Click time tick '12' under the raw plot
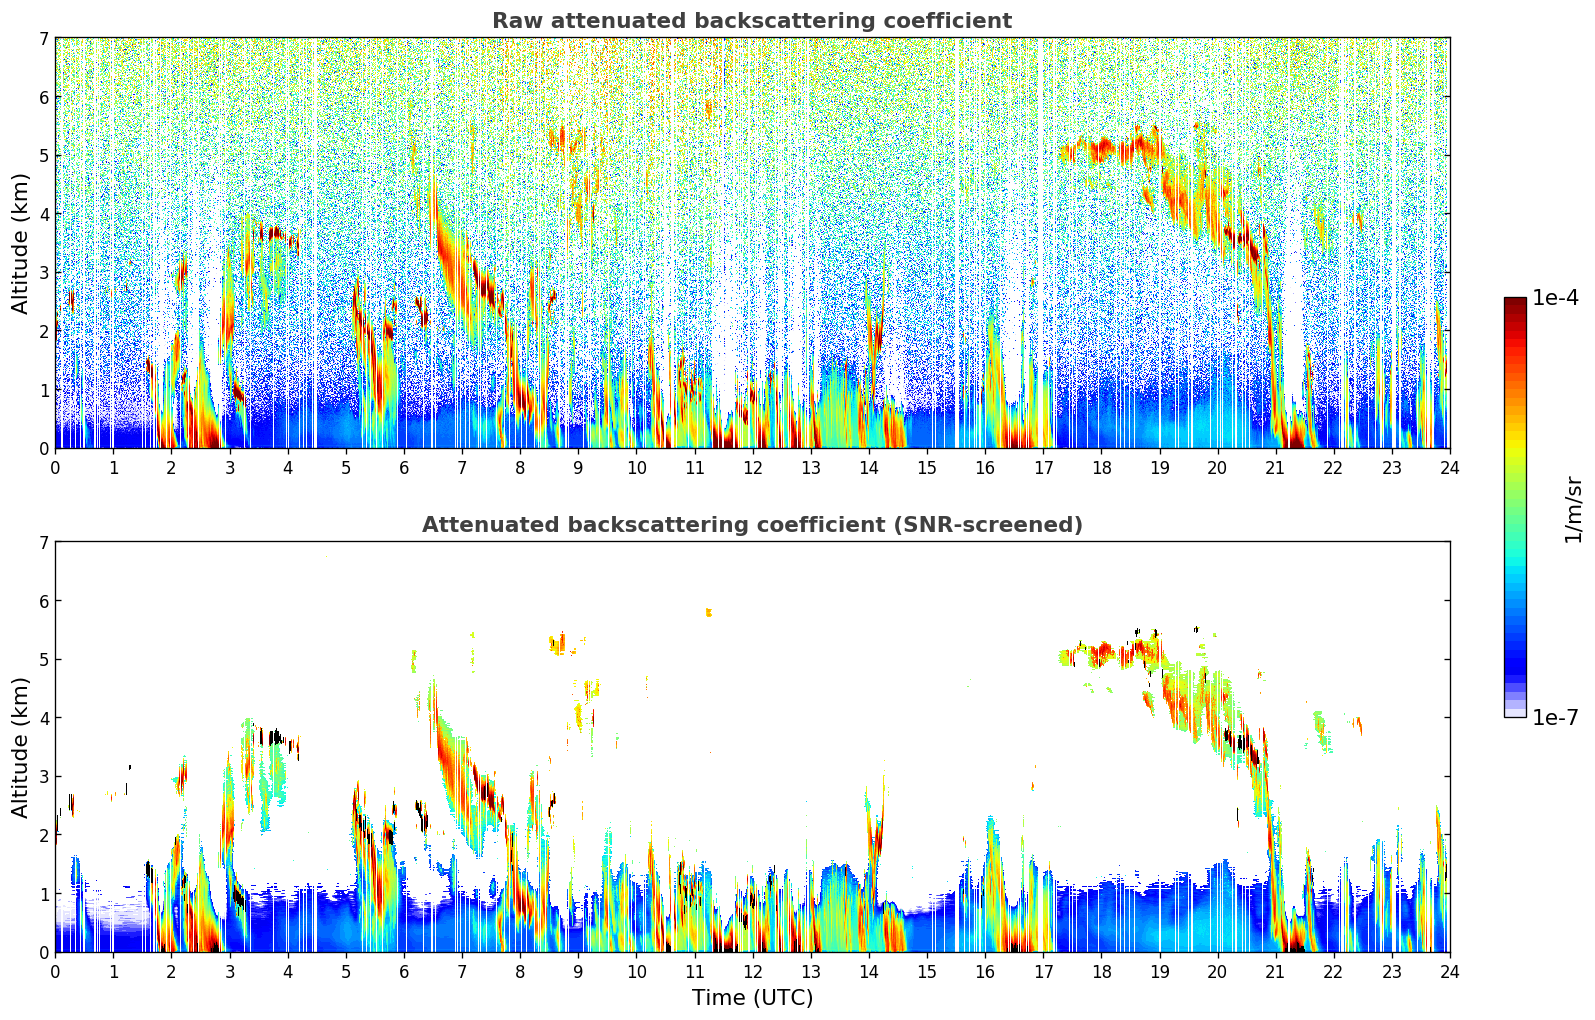This screenshot has height=1020, width=1595. 752,467
